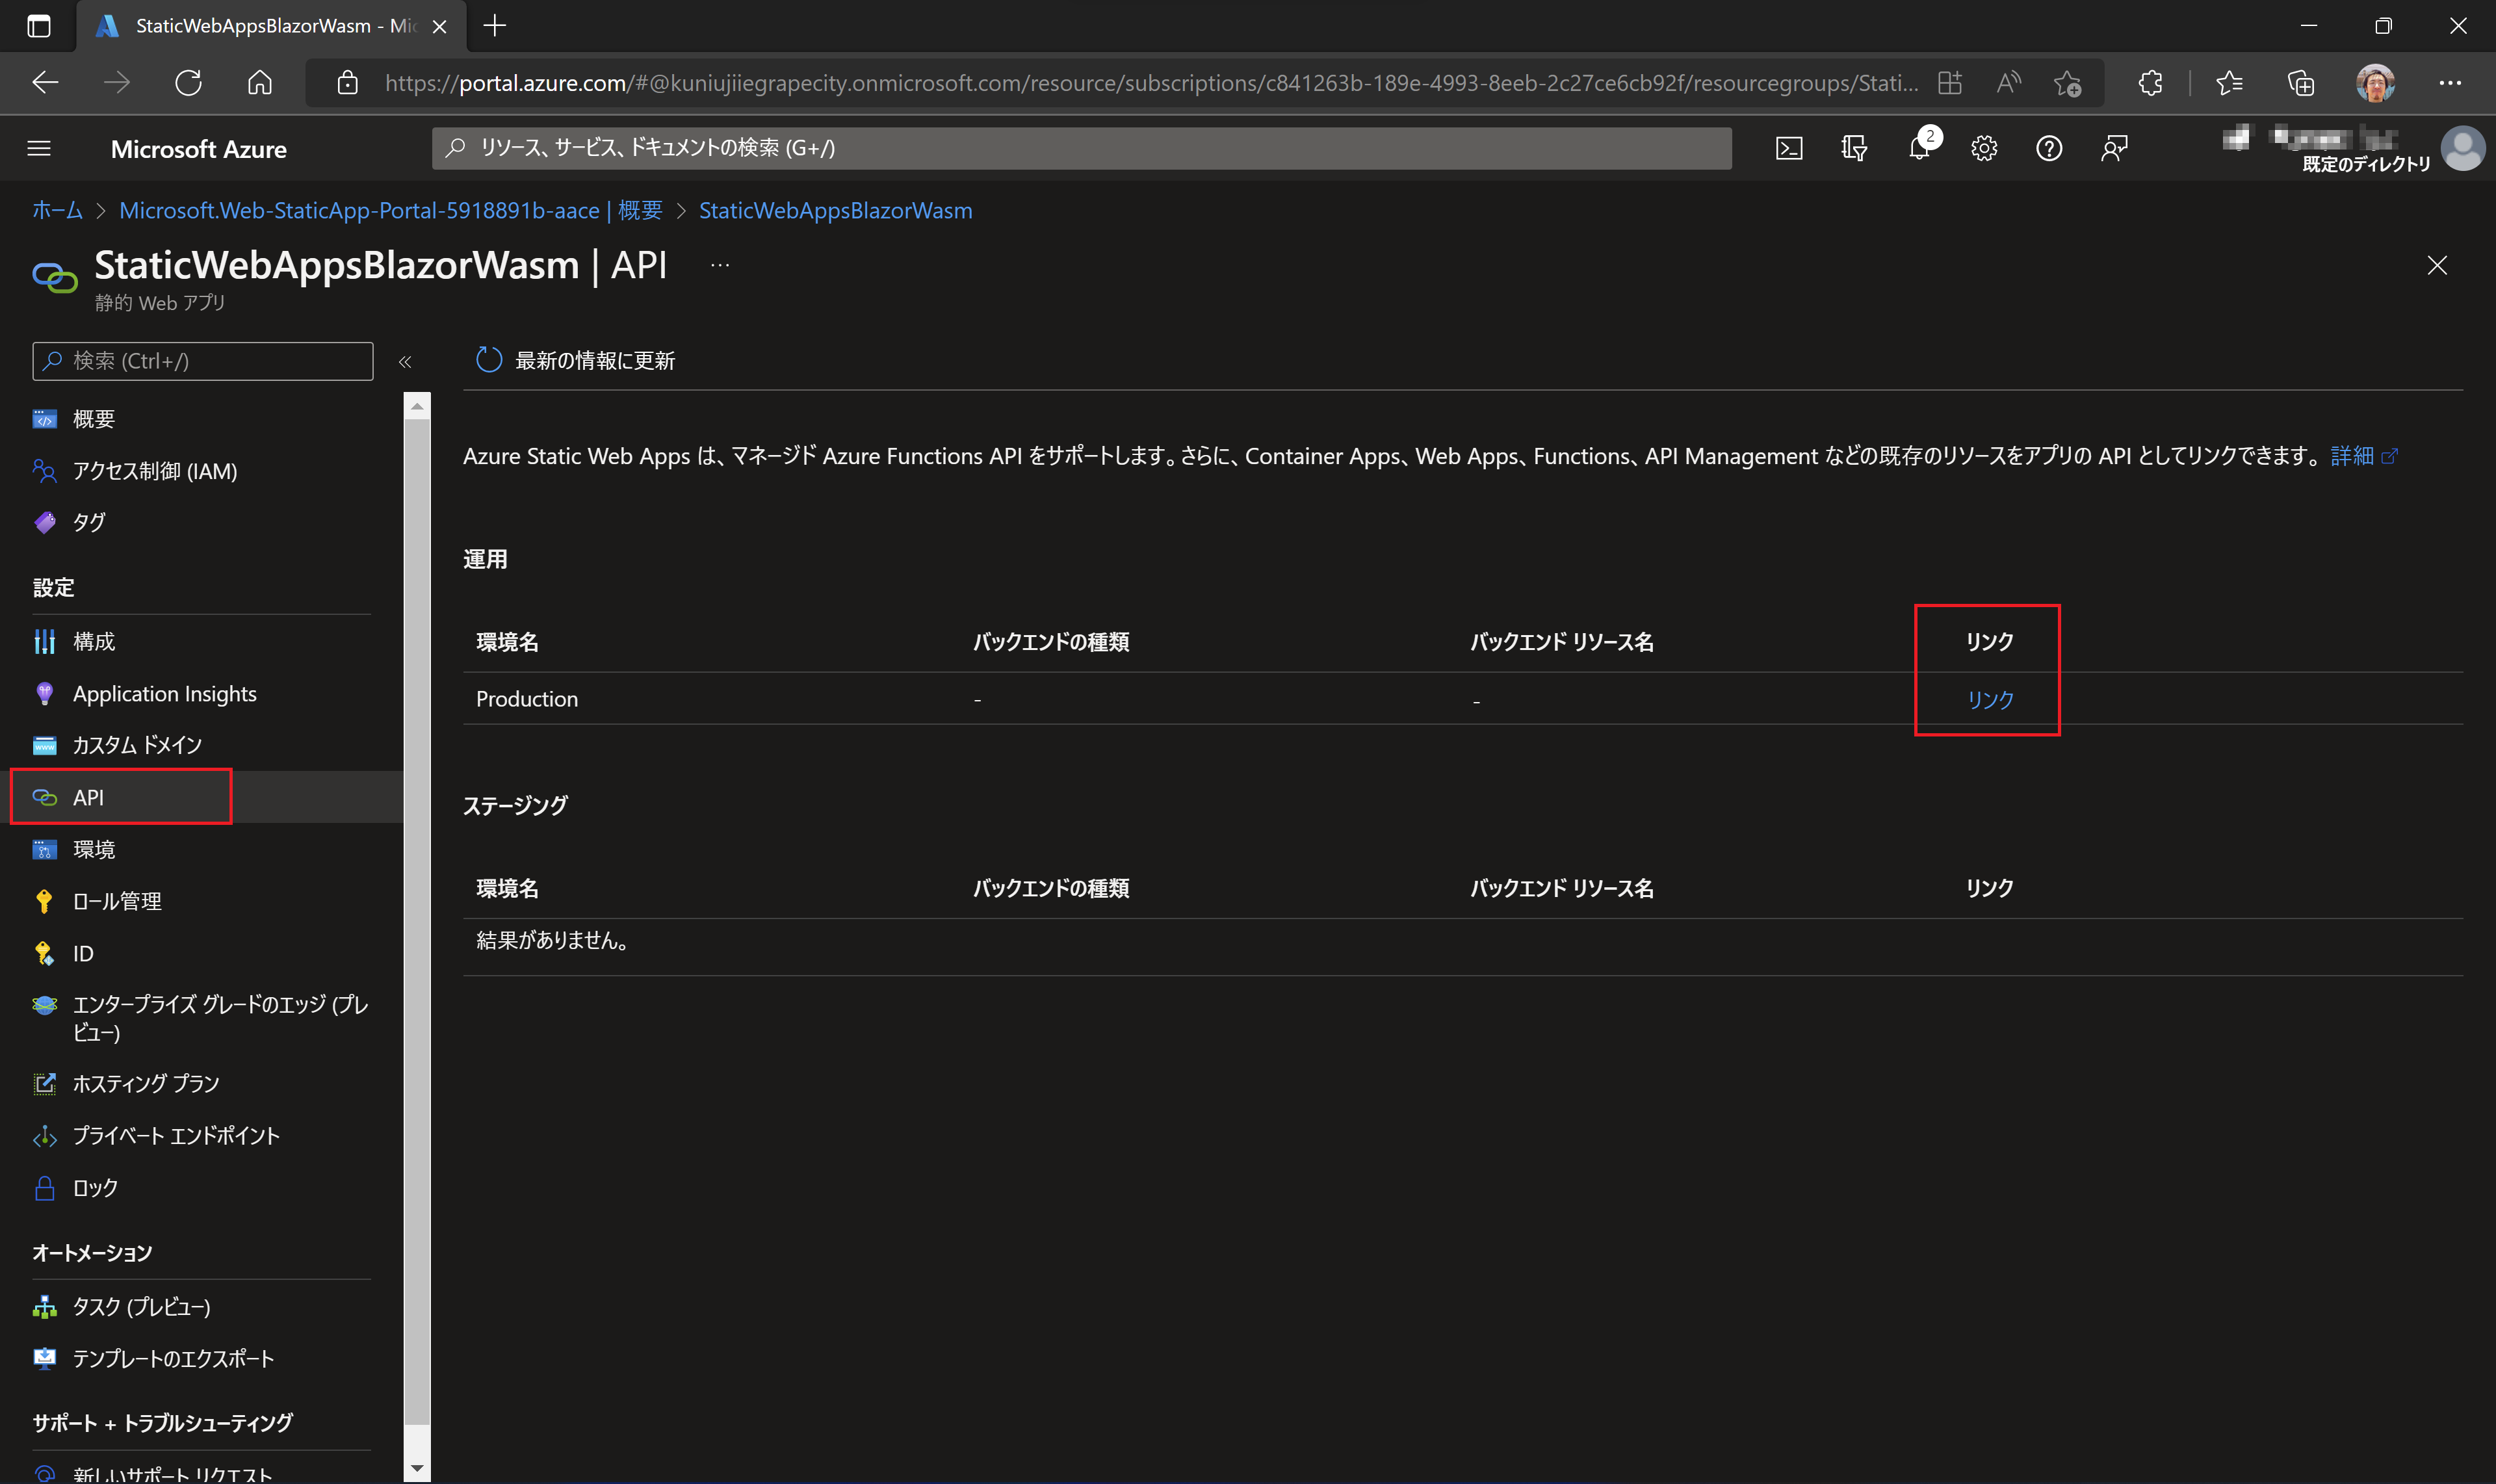Open read aloud icon in address bar

(2008, 83)
